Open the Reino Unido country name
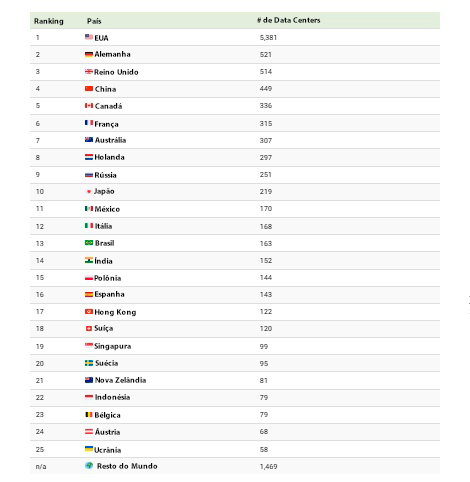470x482 pixels. point(116,72)
